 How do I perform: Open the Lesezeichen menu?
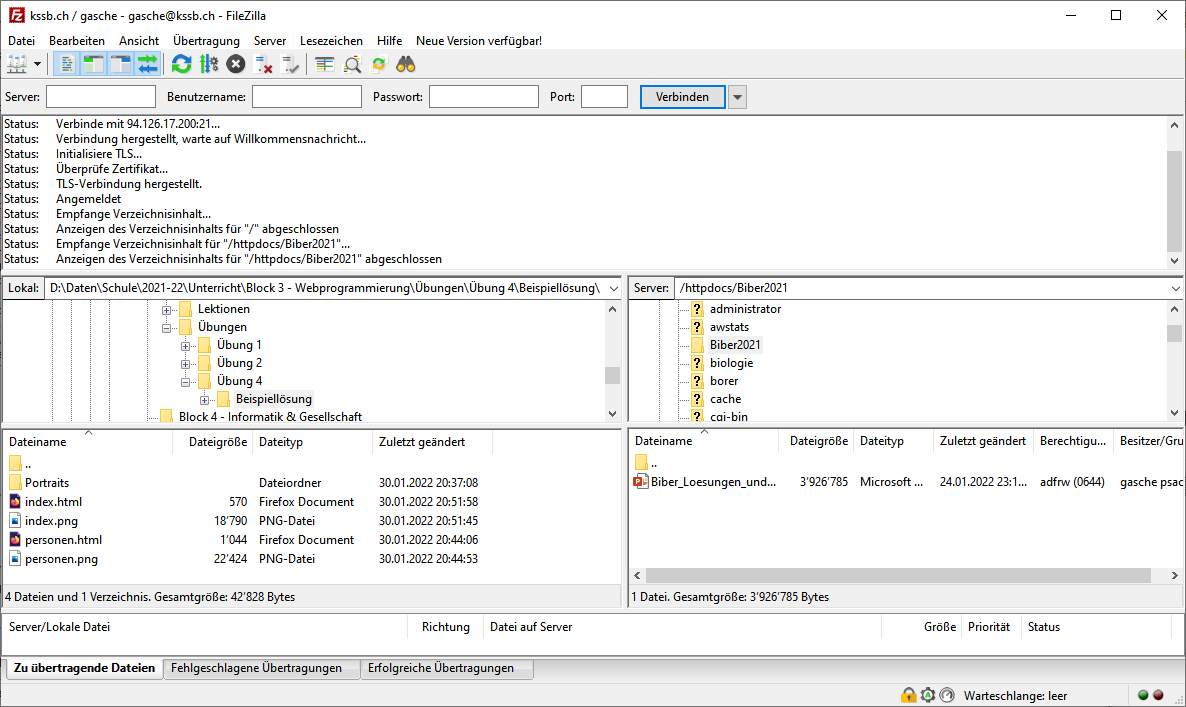(331, 41)
